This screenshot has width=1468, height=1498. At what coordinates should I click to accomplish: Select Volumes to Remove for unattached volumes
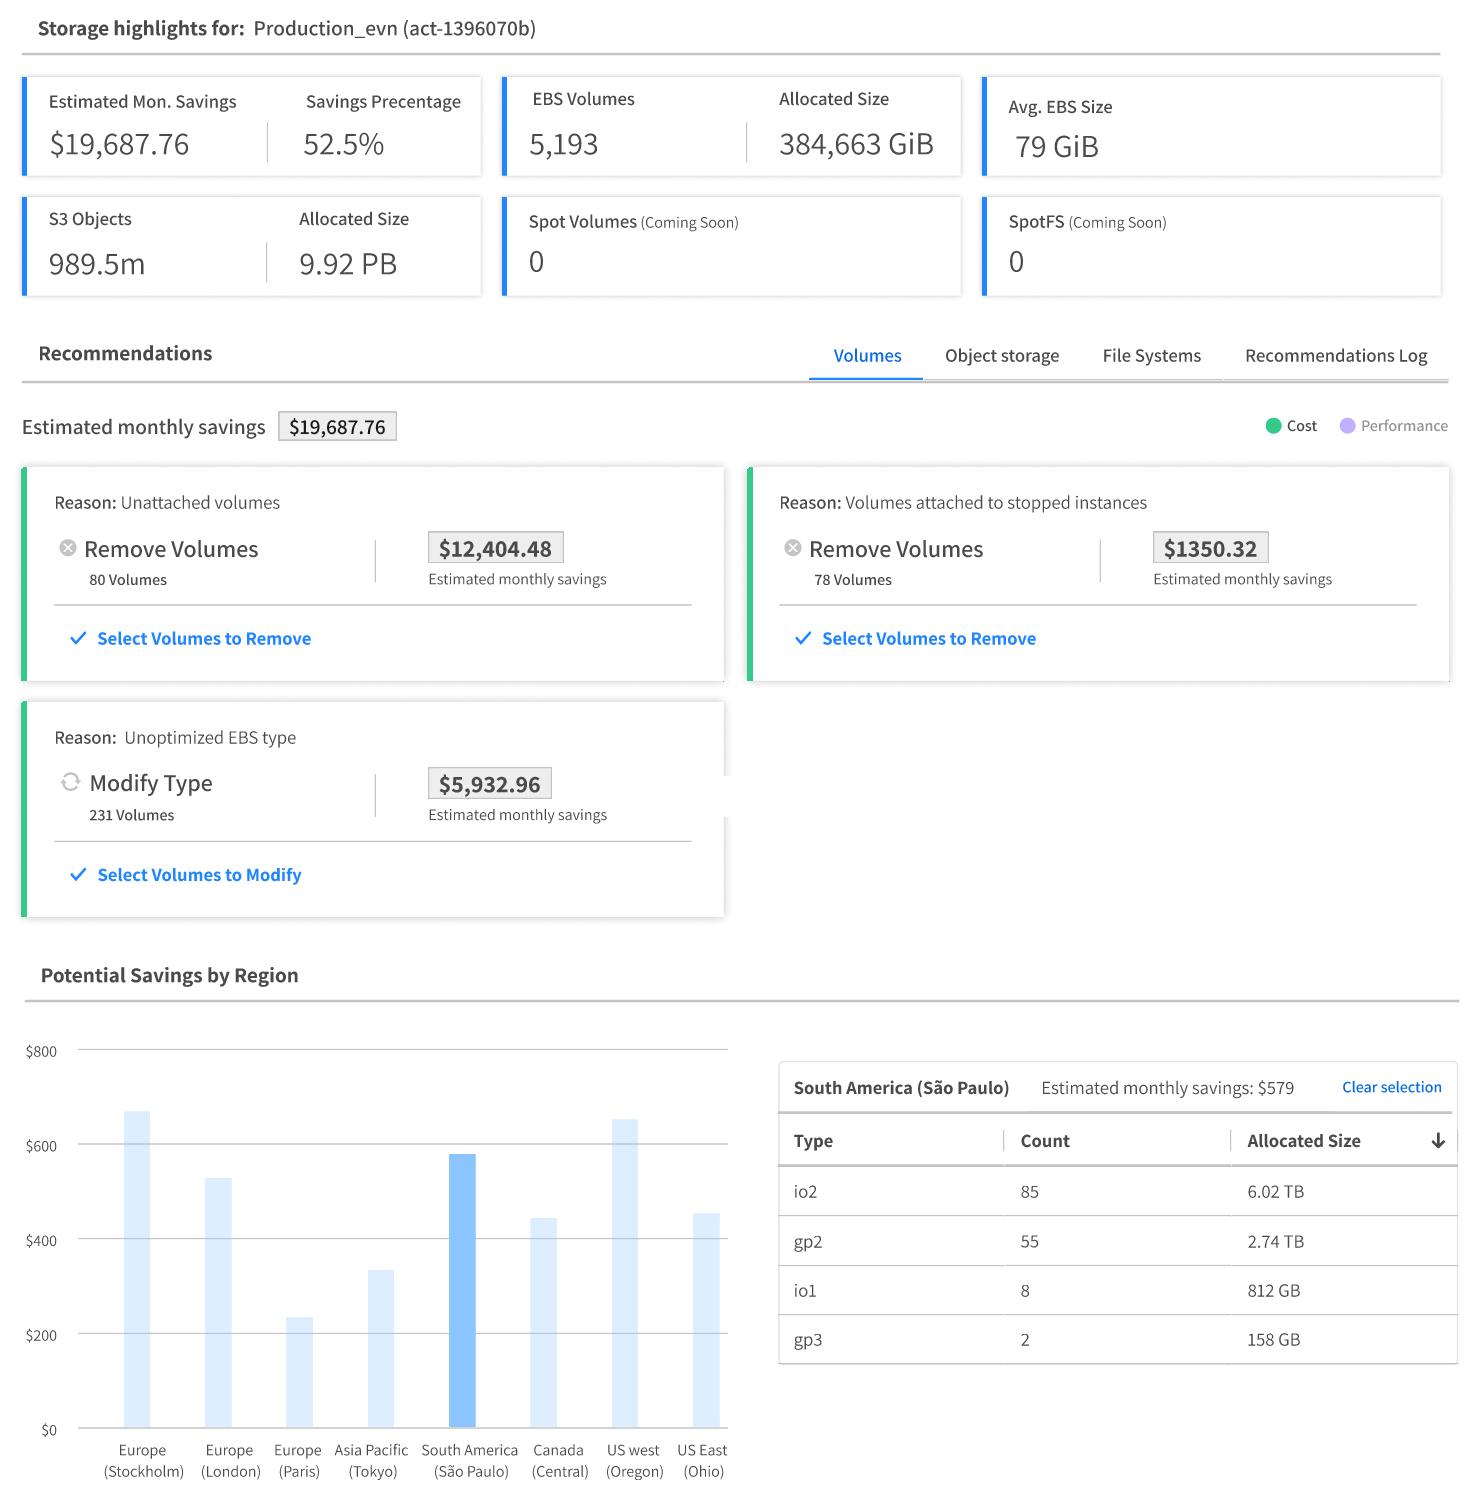pyautogui.click(x=204, y=639)
